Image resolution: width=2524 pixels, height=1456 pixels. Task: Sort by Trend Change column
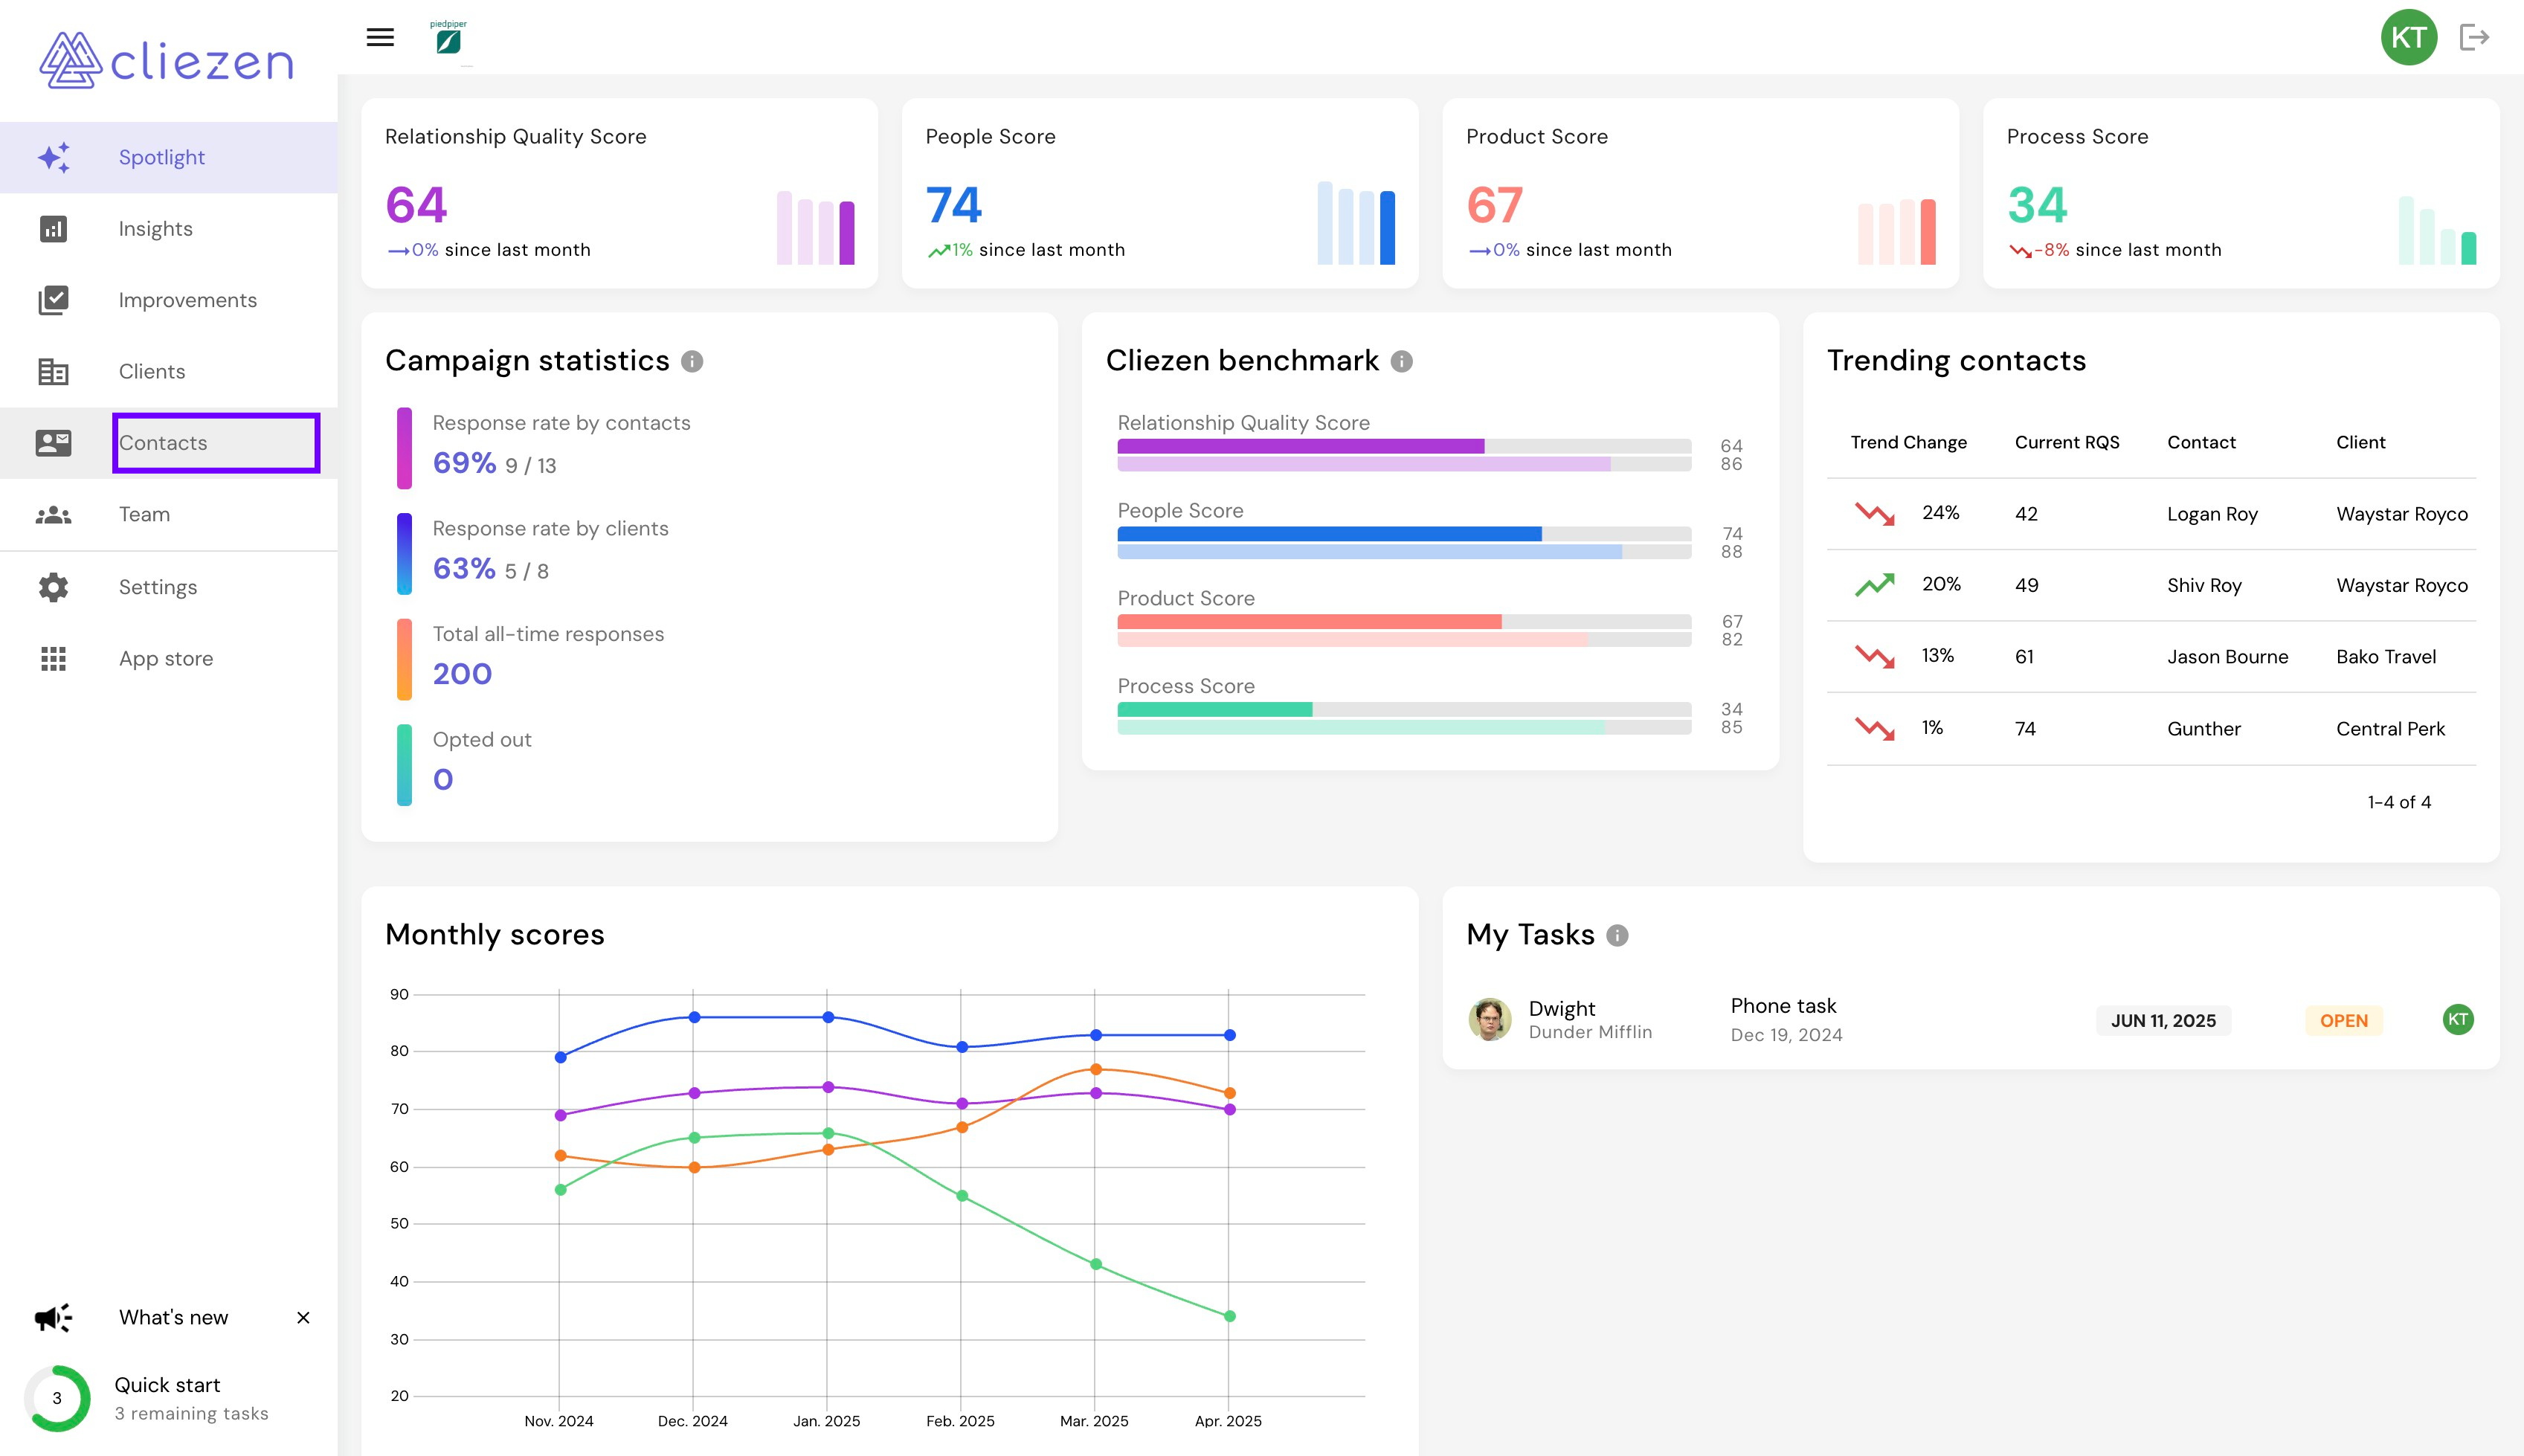(1908, 442)
